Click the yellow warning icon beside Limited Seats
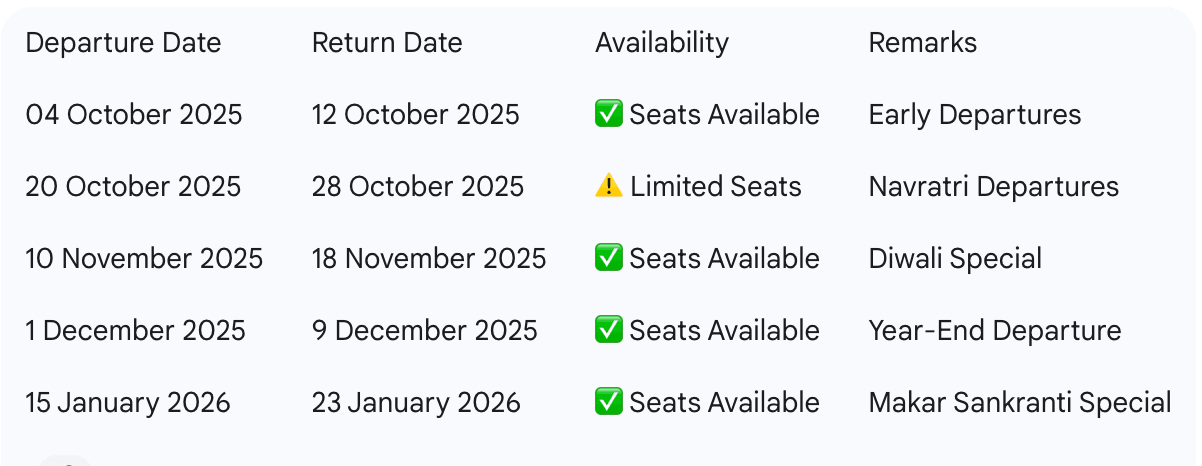Image resolution: width=1202 pixels, height=466 pixels. pyautogui.click(x=608, y=187)
